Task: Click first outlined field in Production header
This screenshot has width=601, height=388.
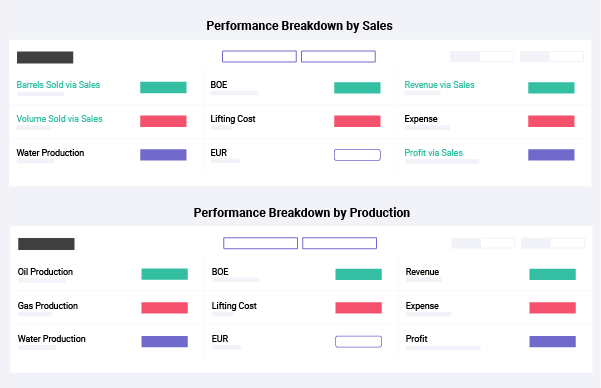Action: coord(261,243)
